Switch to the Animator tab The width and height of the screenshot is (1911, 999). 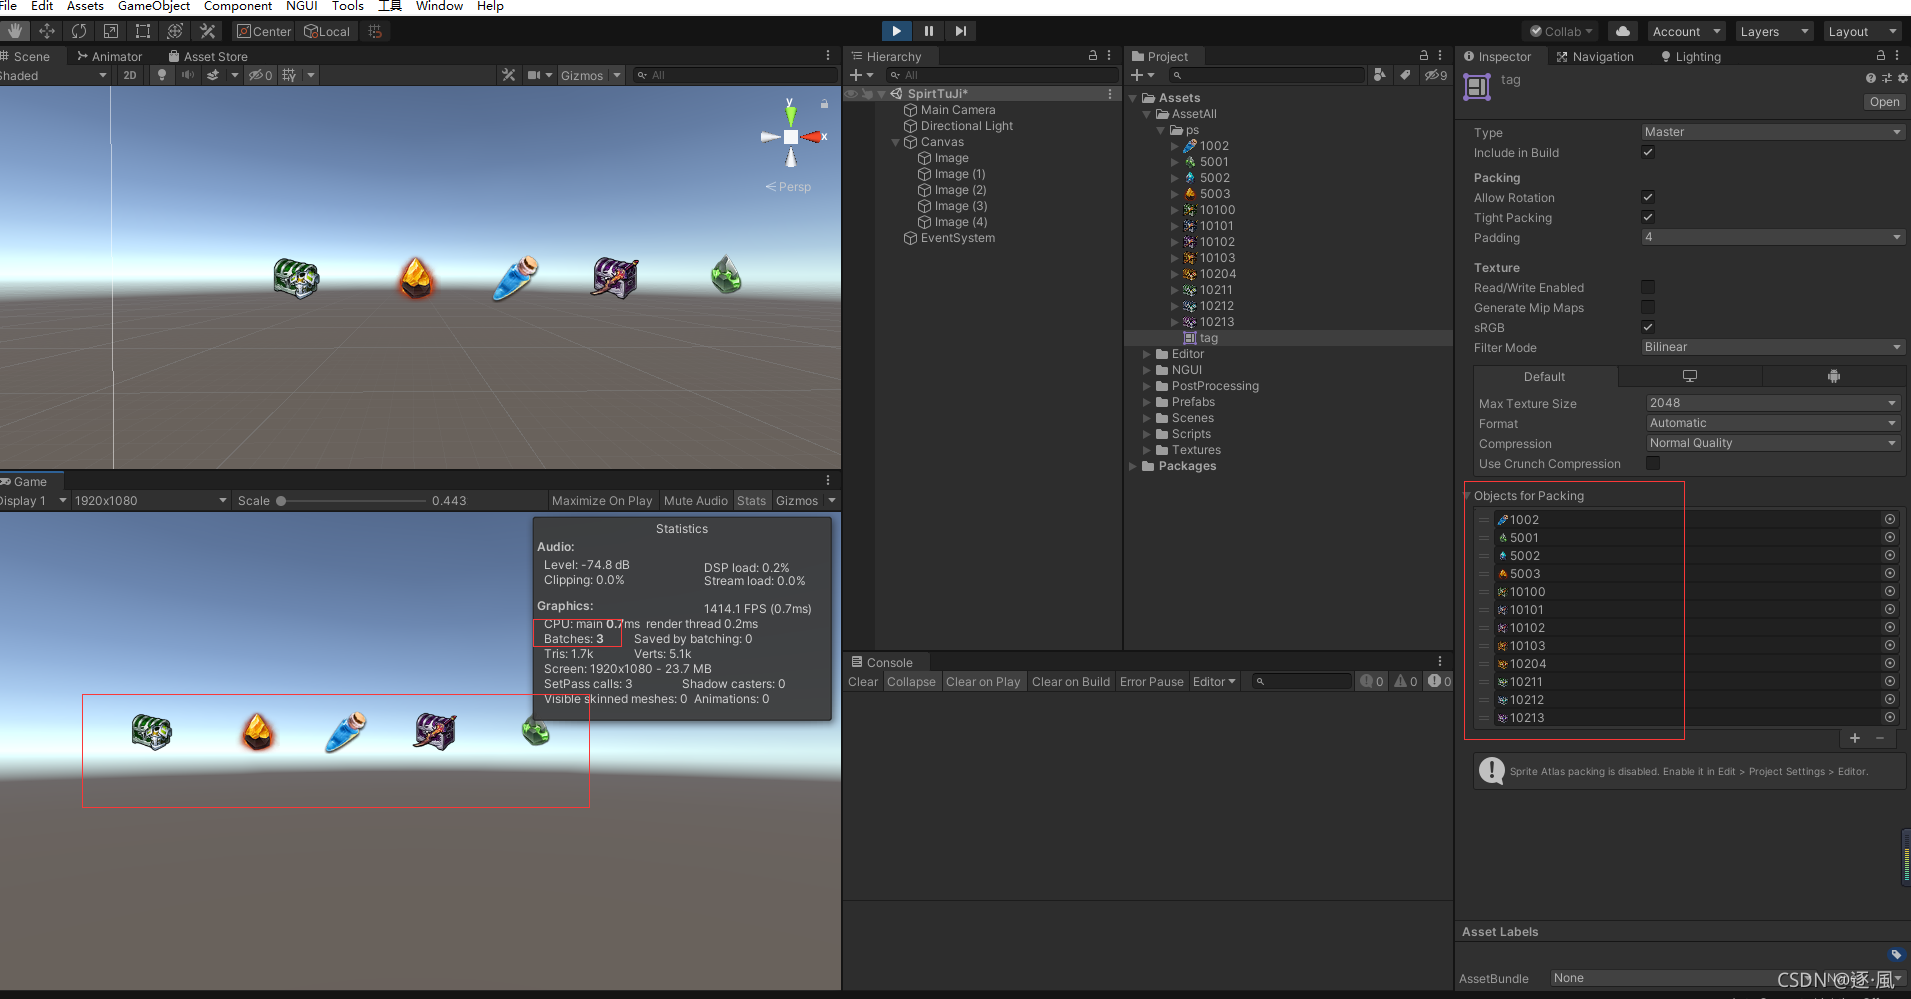pyautogui.click(x=109, y=56)
